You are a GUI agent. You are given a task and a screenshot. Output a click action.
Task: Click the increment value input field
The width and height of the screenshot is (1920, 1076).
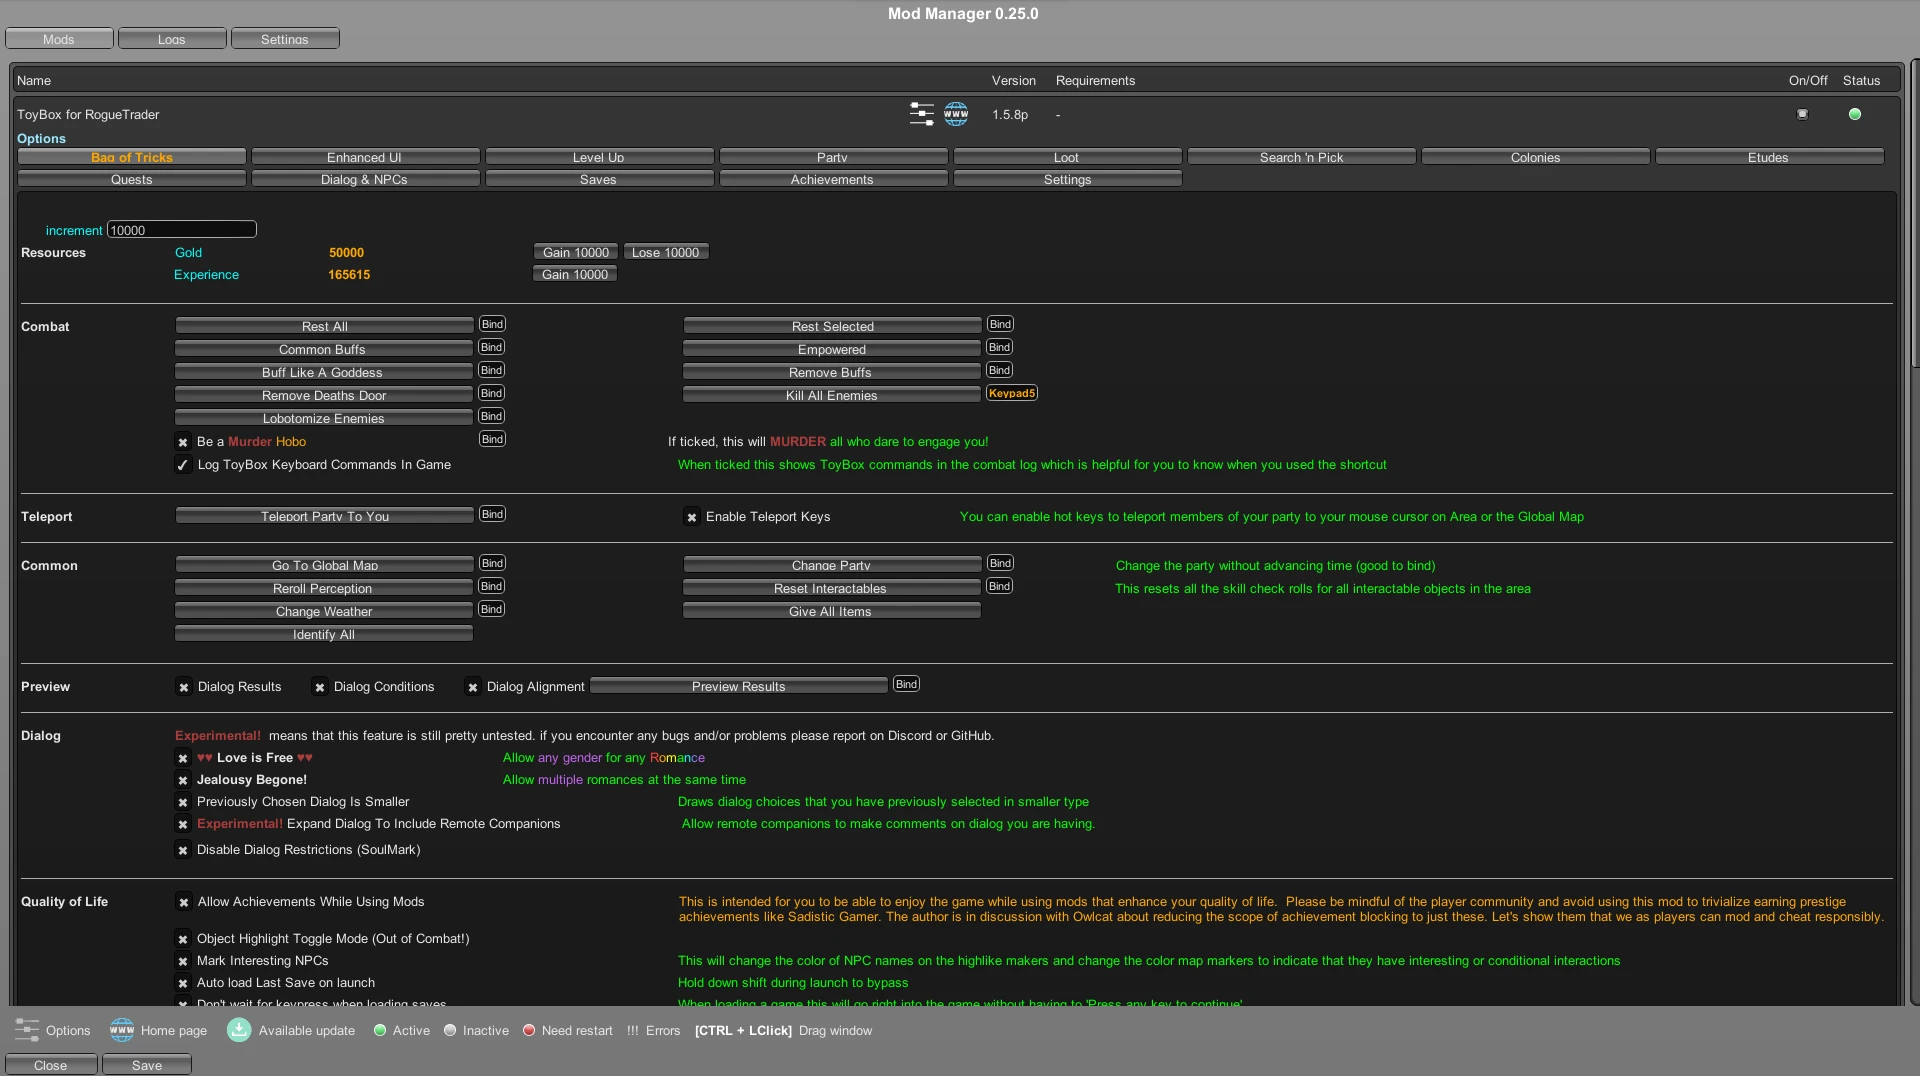click(181, 230)
